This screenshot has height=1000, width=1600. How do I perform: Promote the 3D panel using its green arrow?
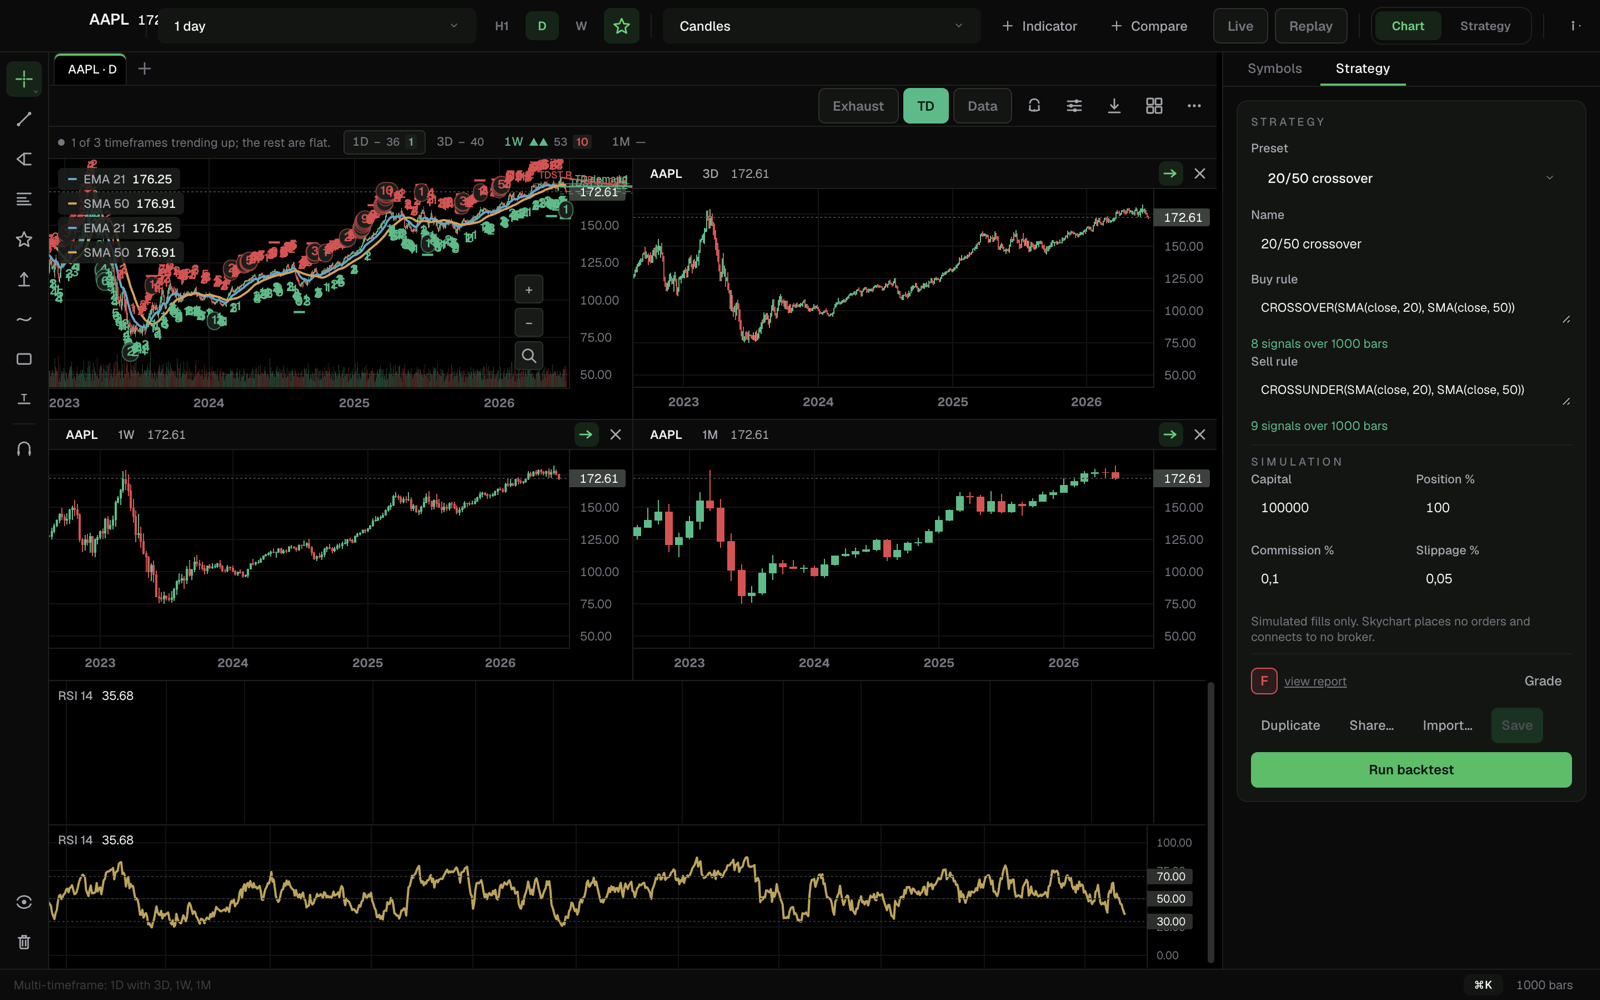(1170, 174)
